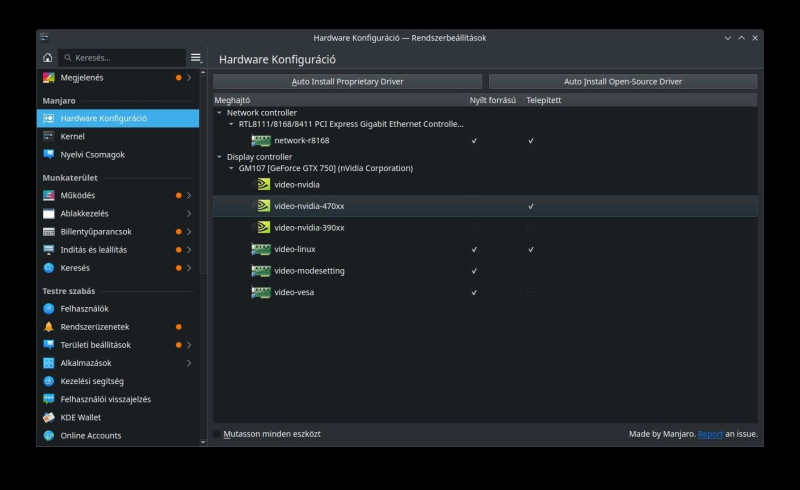The height and width of the screenshot is (490, 800).
Task: Click the Működés icon
Action: click(48, 195)
